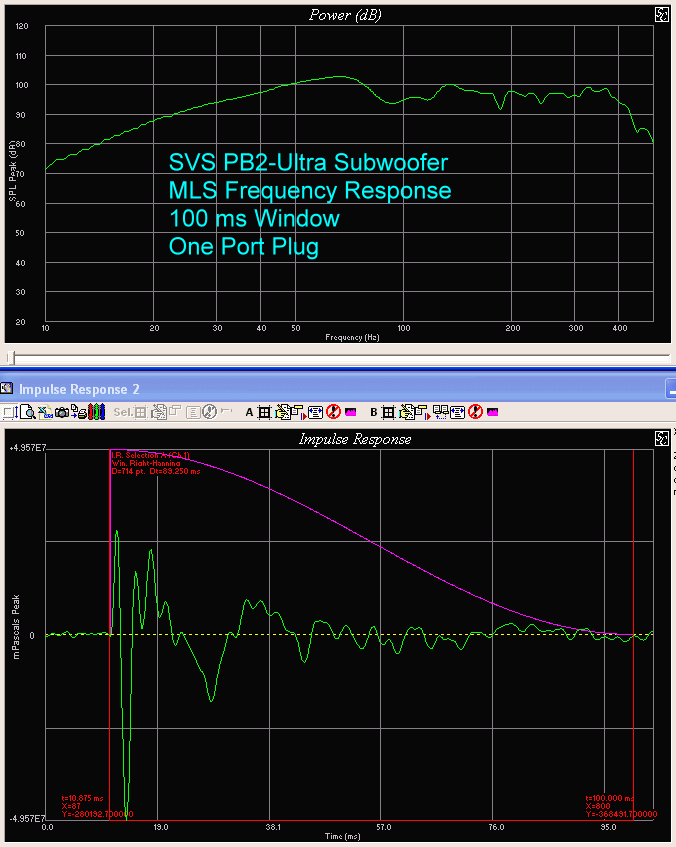Viewport: 676px width, 847px height.
Task: Click the notes icon right of A grid
Action: (x=281, y=411)
